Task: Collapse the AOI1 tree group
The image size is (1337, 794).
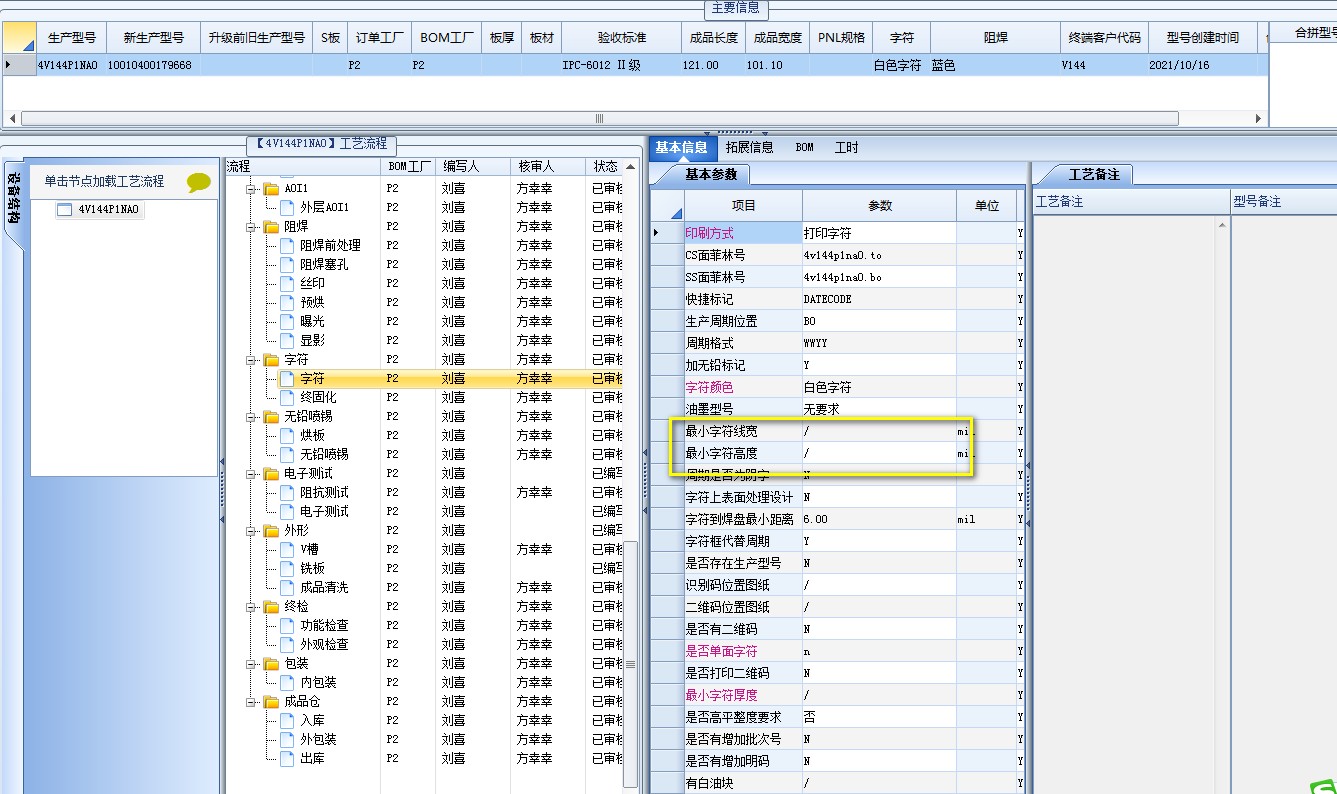Action: 251,188
